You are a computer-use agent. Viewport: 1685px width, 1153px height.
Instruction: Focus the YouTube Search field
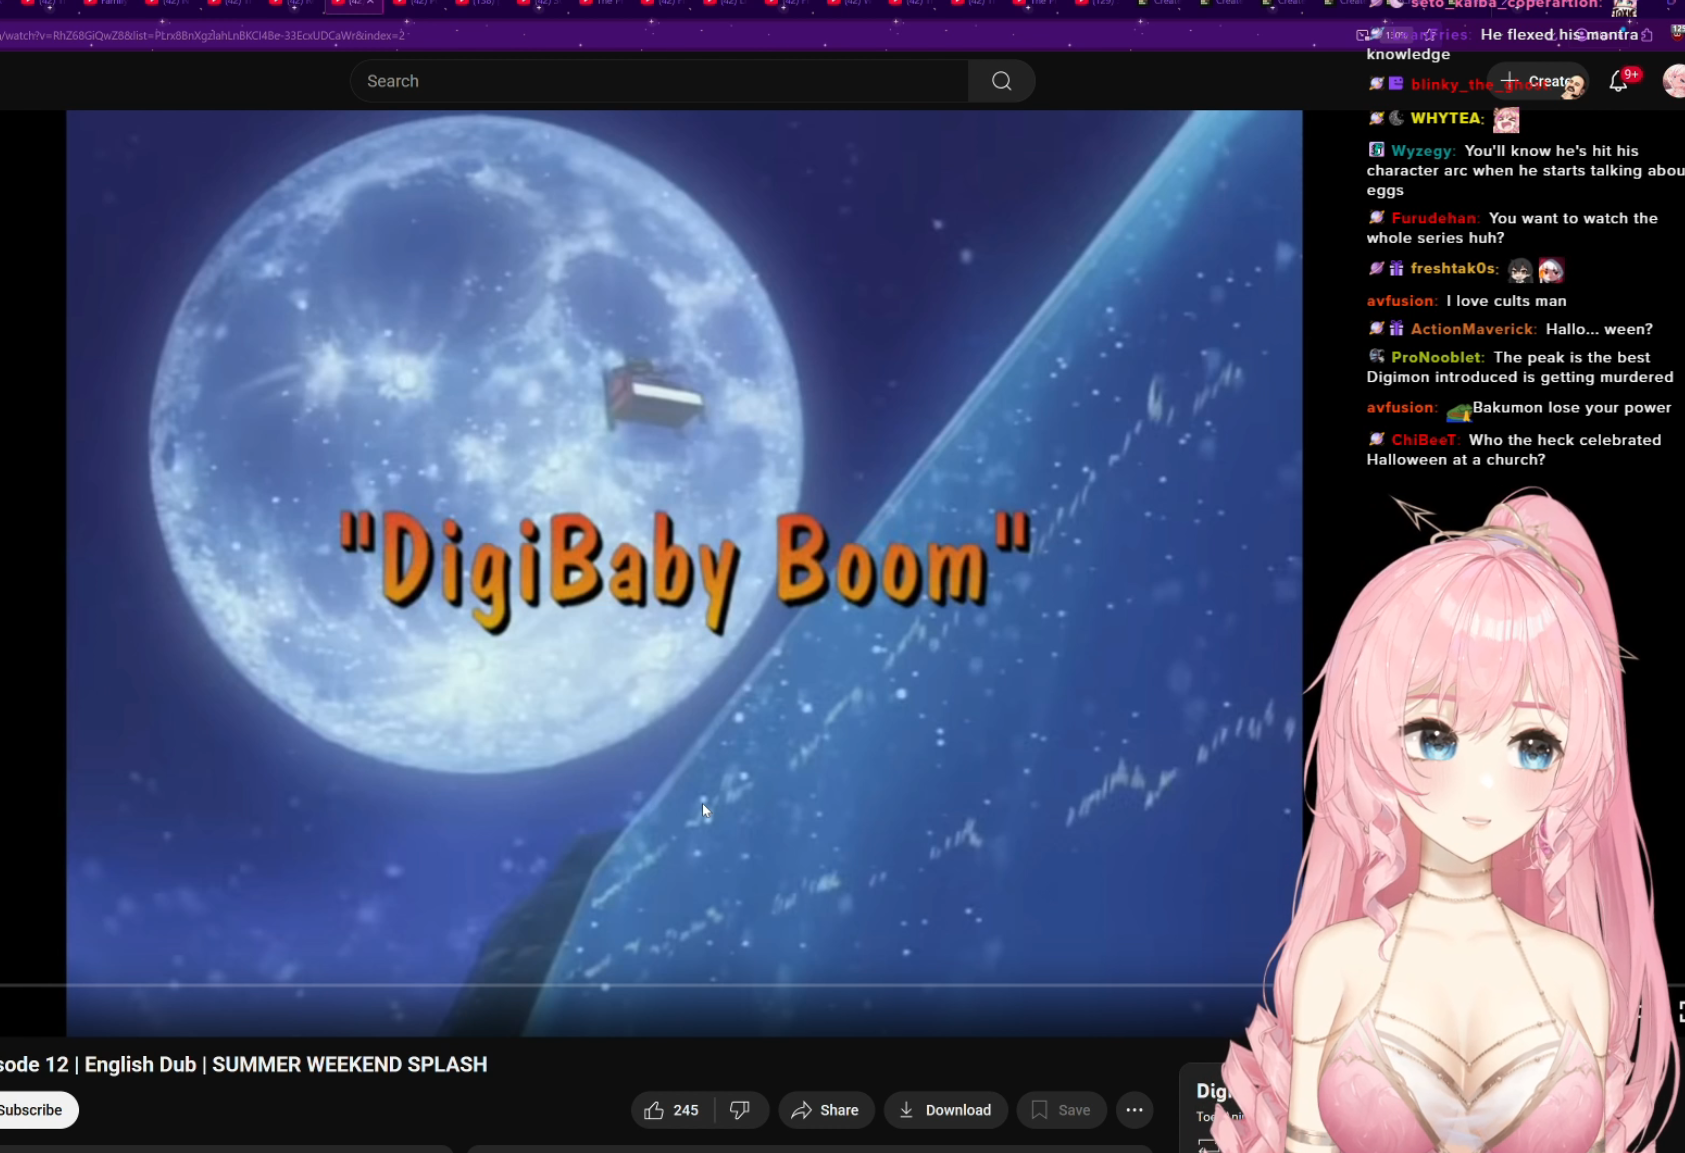coord(659,81)
